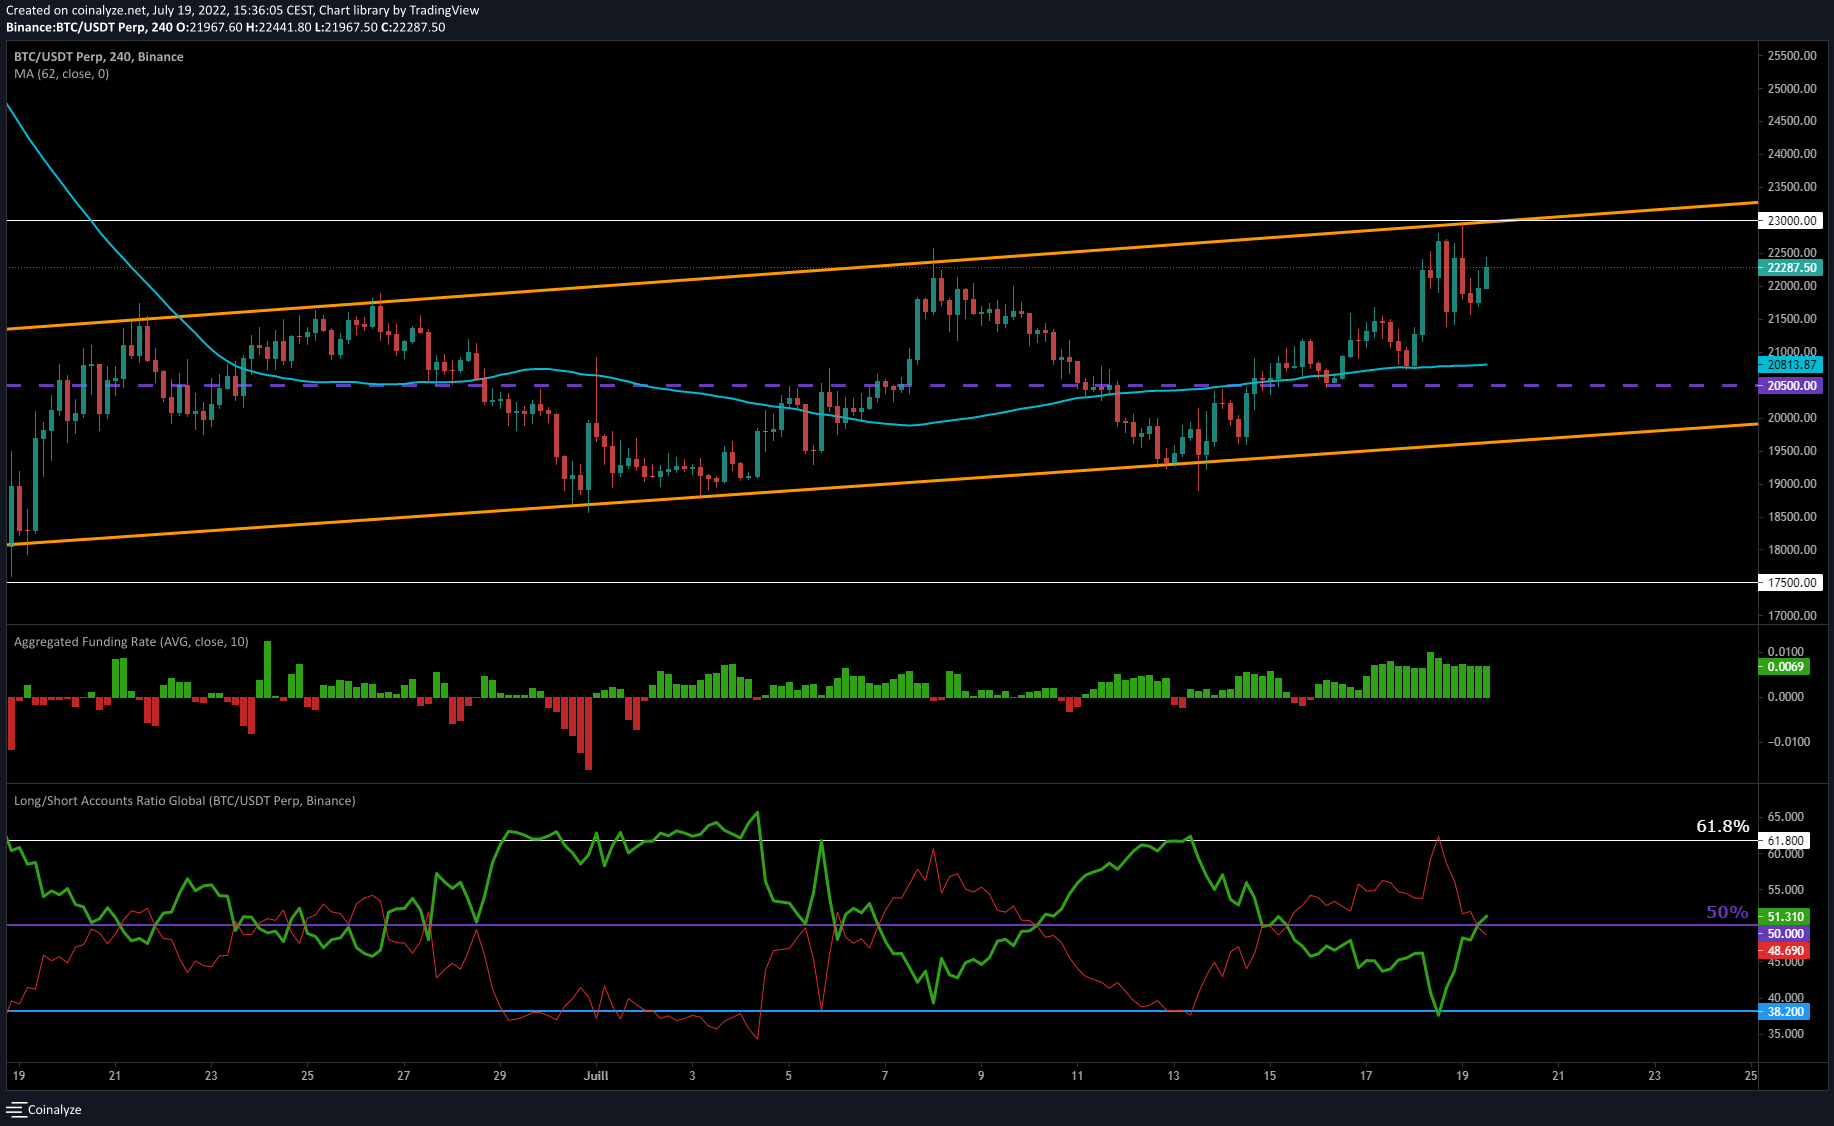Viewport: 1834px width, 1126px height.
Task: Click the purple 20500.00 price tag
Action: coord(1790,385)
